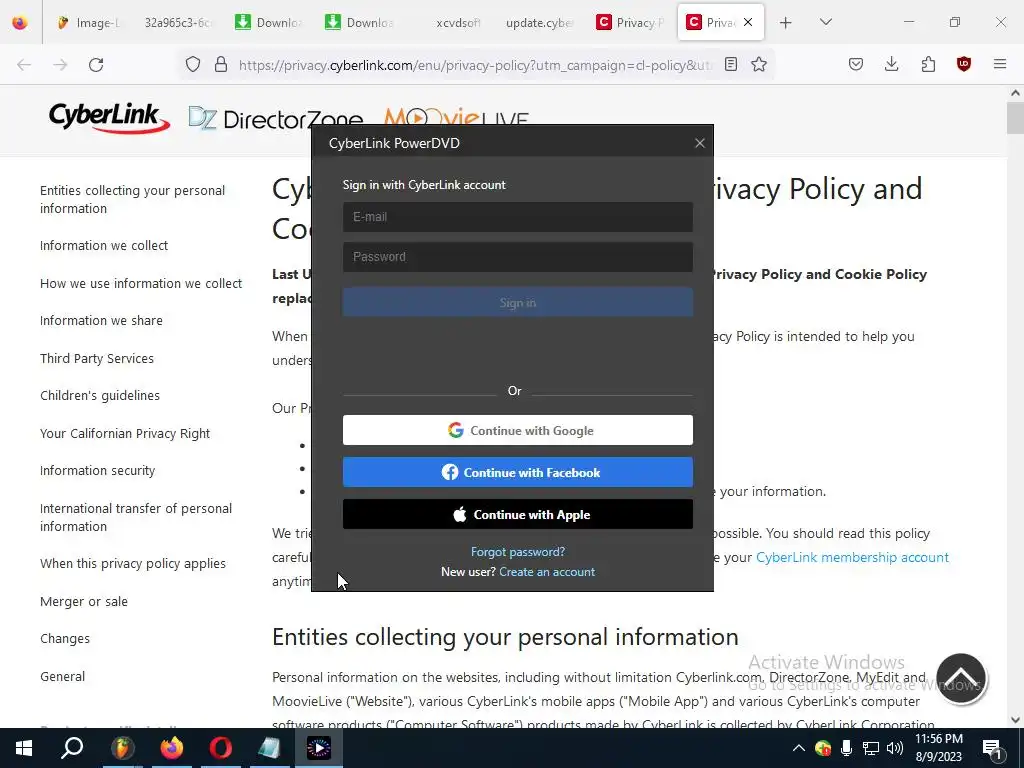Image resolution: width=1024 pixels, height=768 pixels.
Task: Choose Continue with Facebook
Action: tap(517, 472)
